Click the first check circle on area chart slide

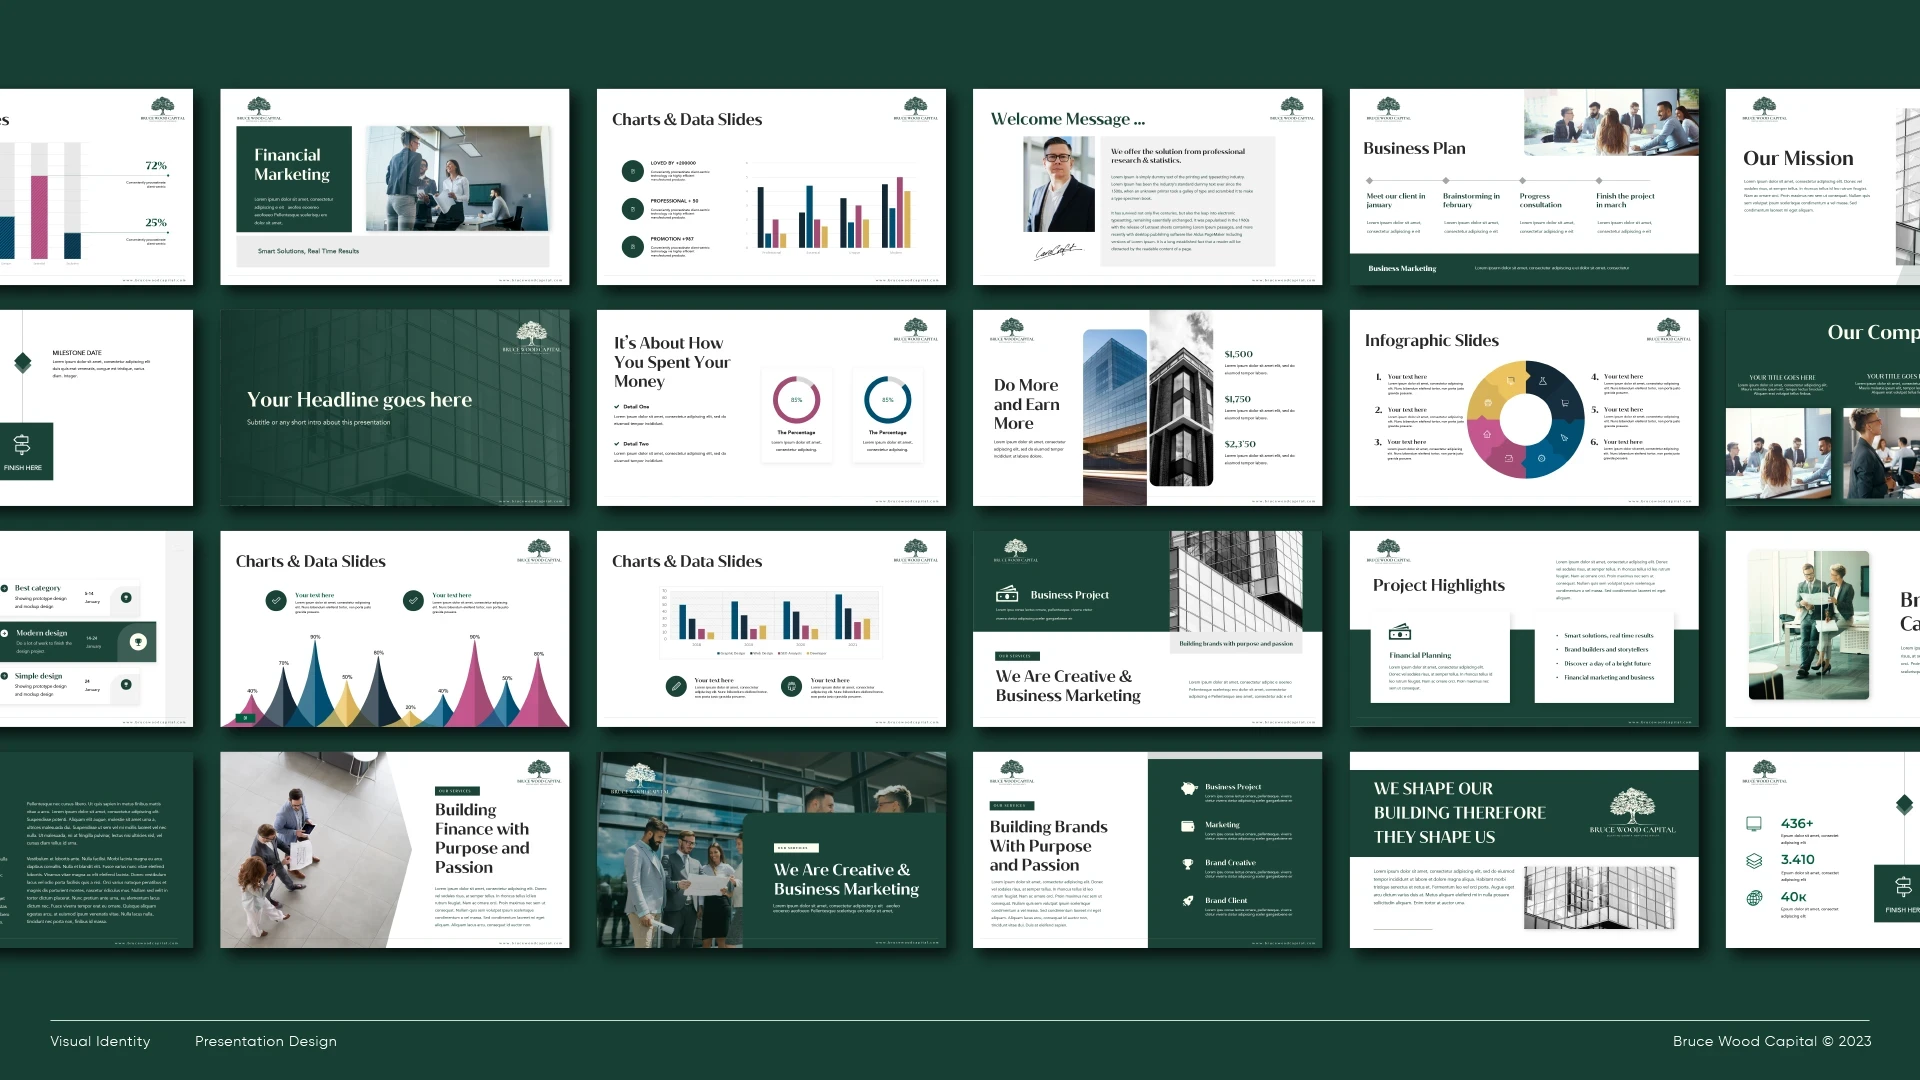click(x=276, y=600)
